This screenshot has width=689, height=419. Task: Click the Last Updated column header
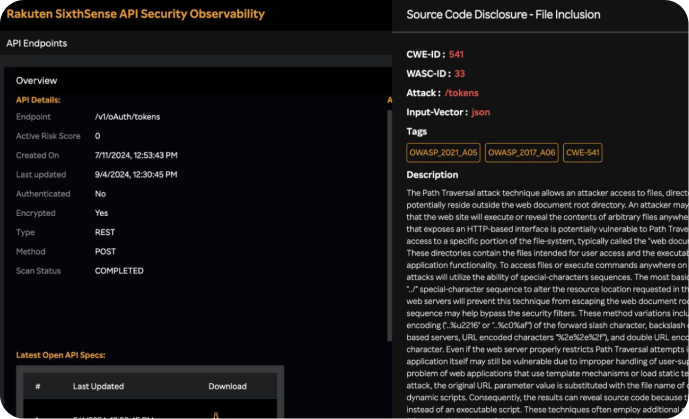pyautogui.click(x=98, y=386)
